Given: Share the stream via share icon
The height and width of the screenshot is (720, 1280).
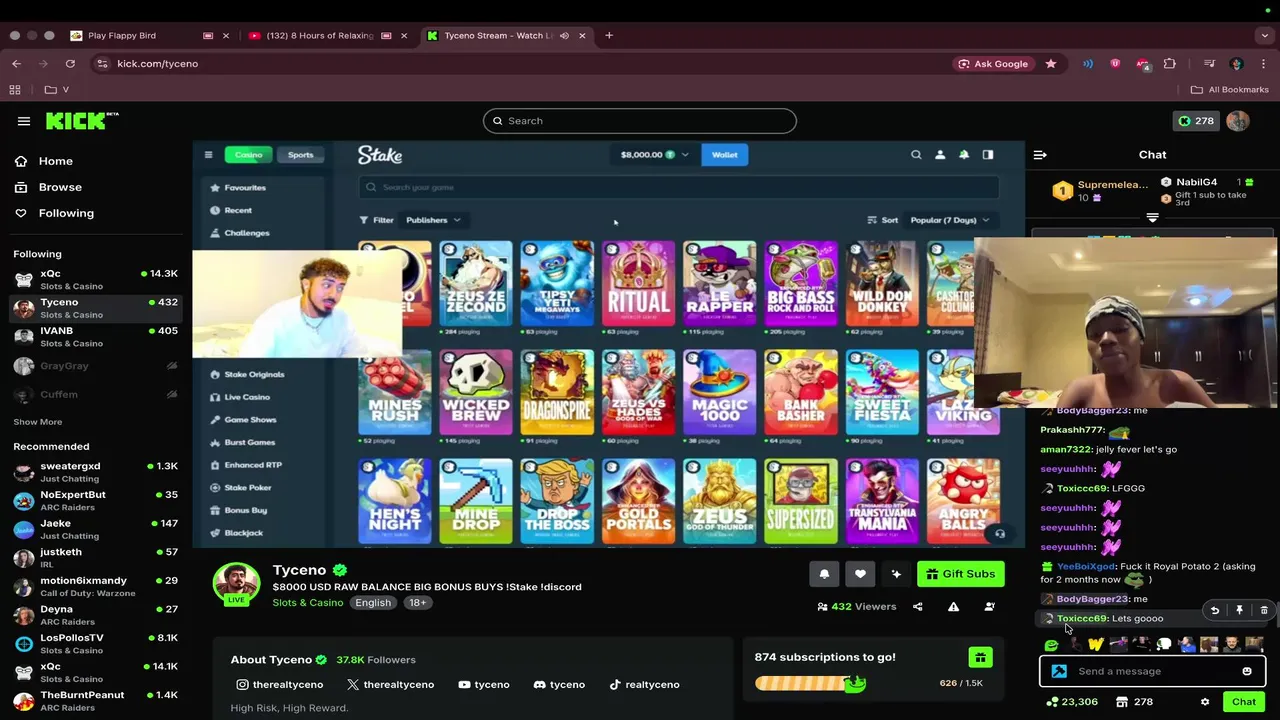Looking at the screenshot, I should (x=917, y=607).
